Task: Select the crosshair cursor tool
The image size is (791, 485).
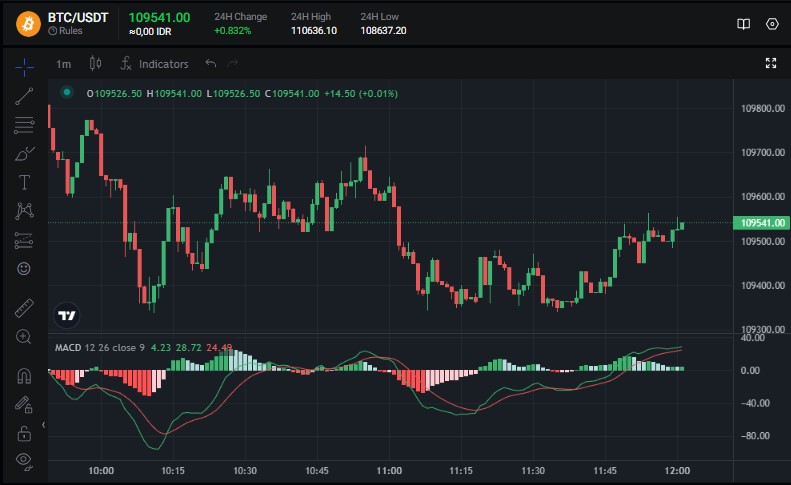Action: [x=24, y=66]
